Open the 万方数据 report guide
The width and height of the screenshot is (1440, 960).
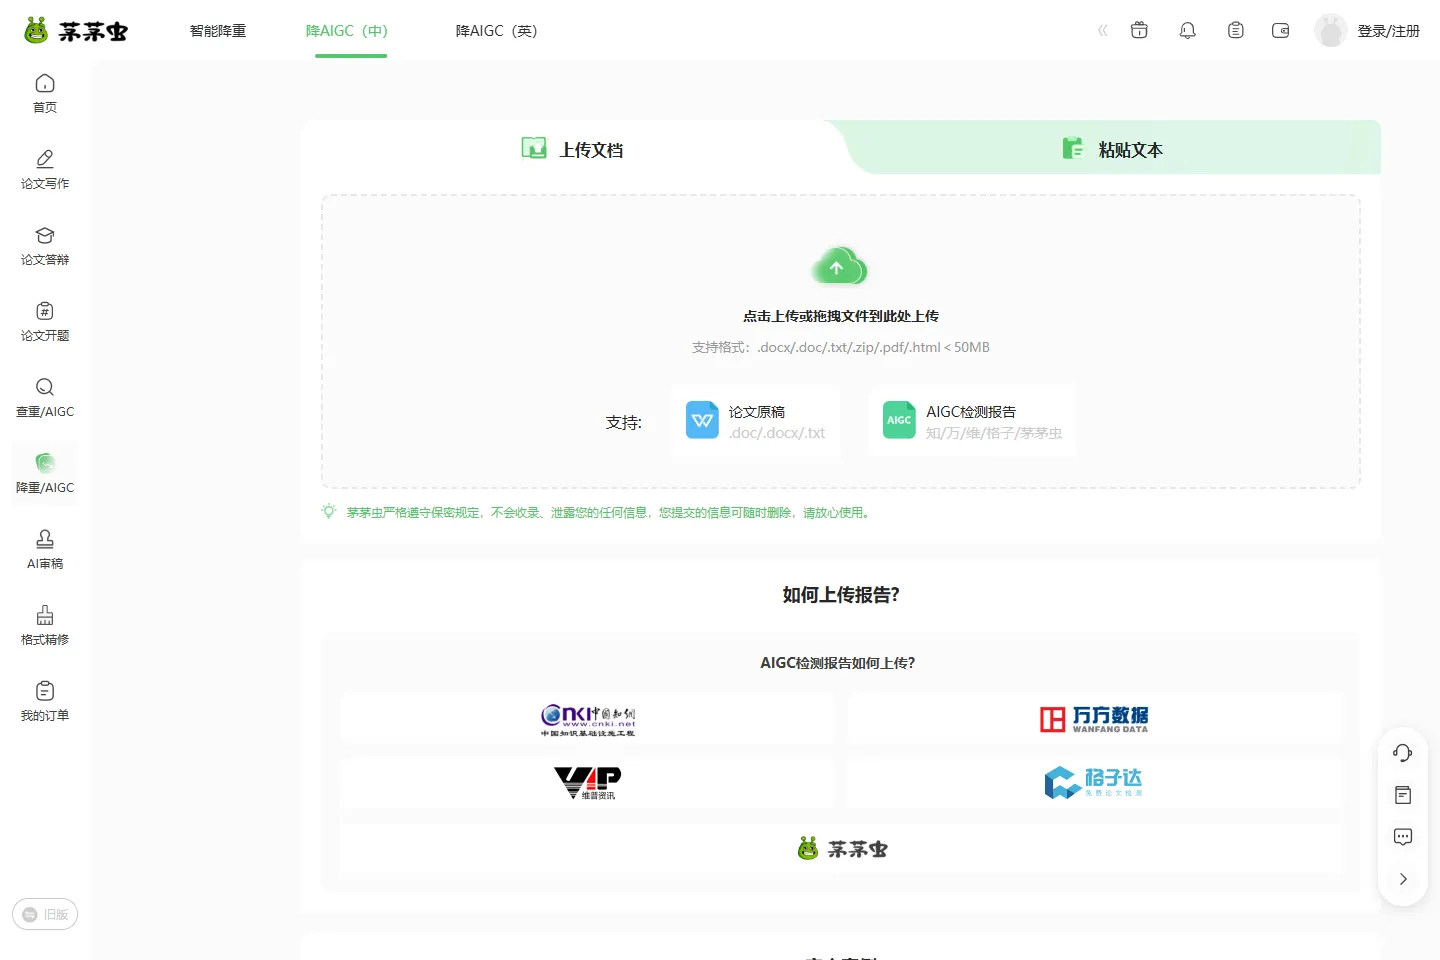coord(1095,719)
